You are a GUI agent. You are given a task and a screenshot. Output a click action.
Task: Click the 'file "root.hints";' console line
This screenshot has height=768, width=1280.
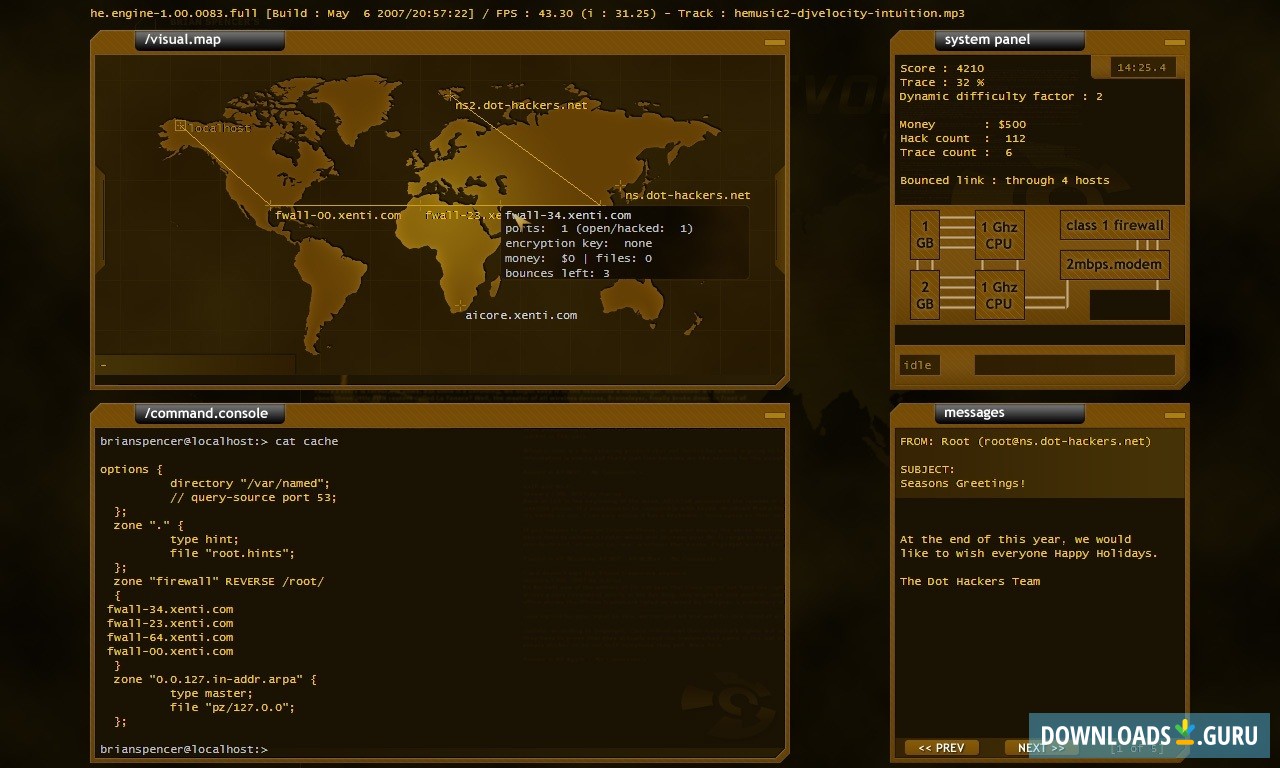233,553
